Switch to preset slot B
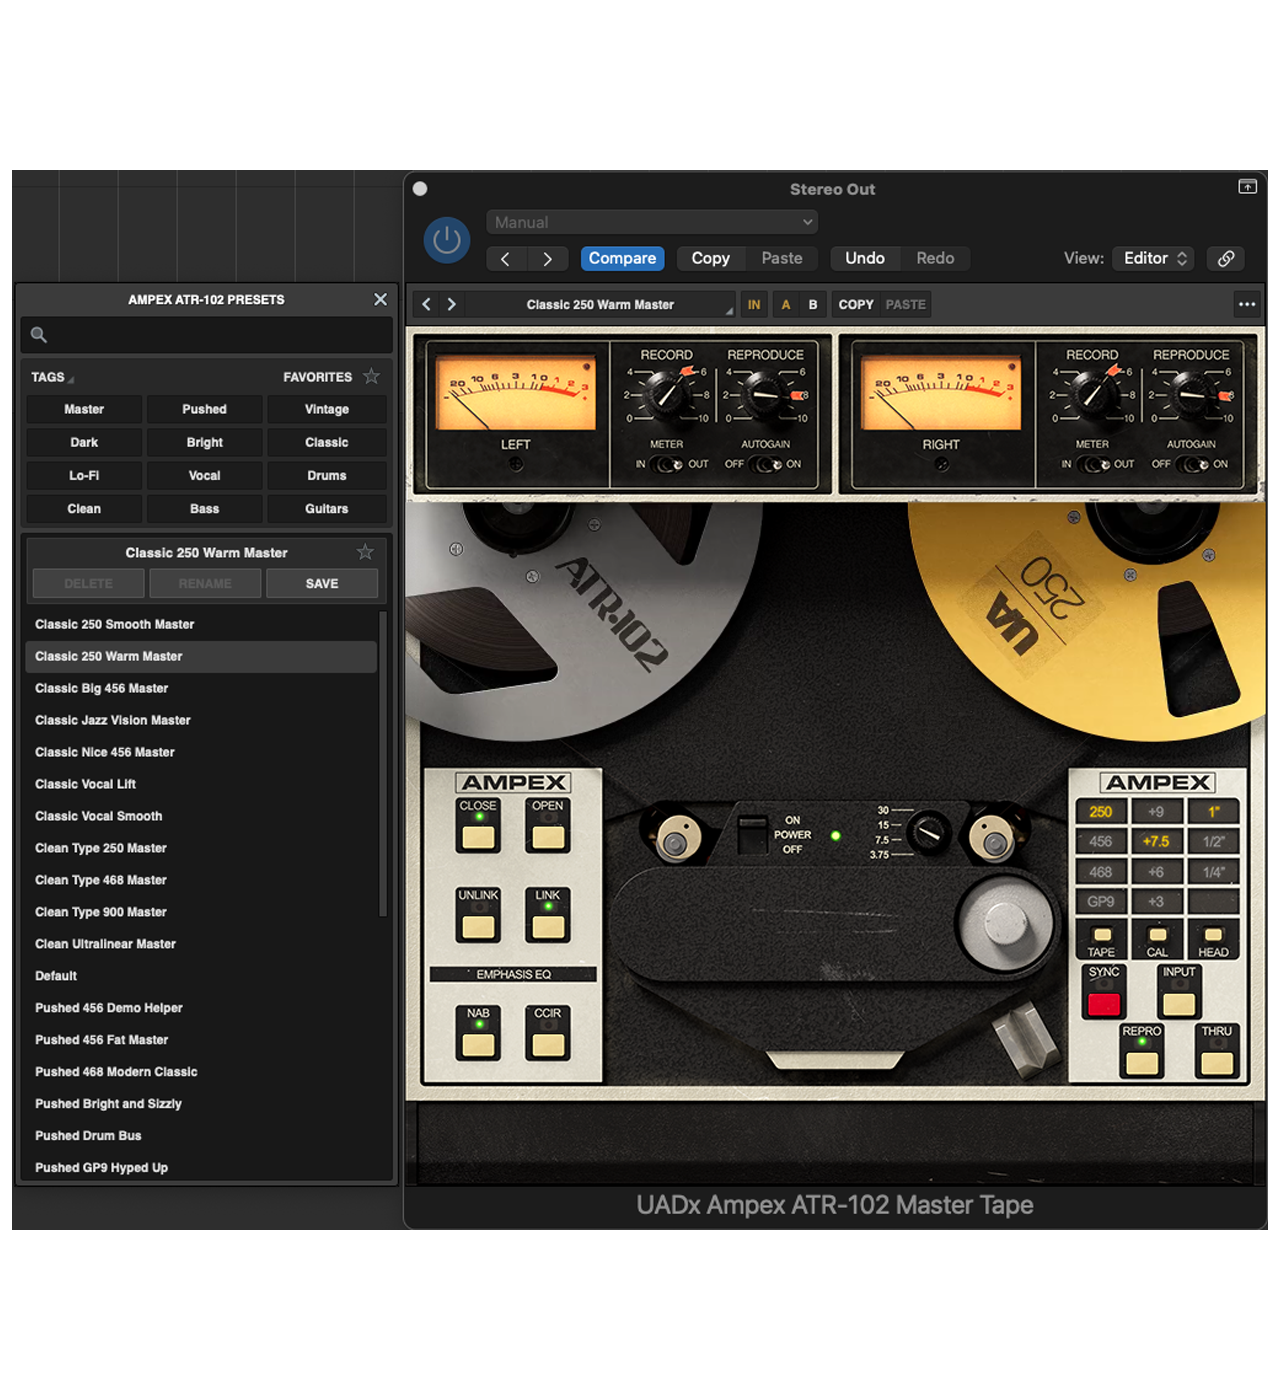The width and height of the screenshot is (1280, 1400). tap(812, 304)
